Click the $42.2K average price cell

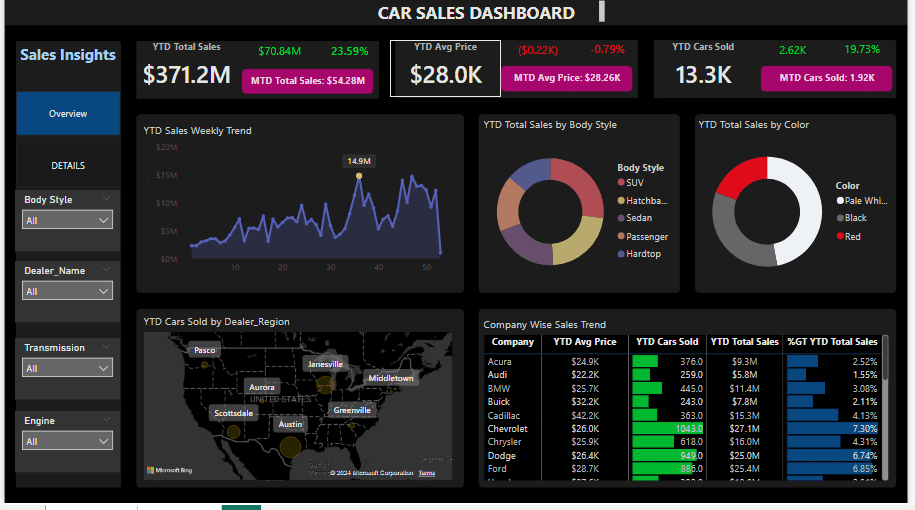click(x=585, y=415)
